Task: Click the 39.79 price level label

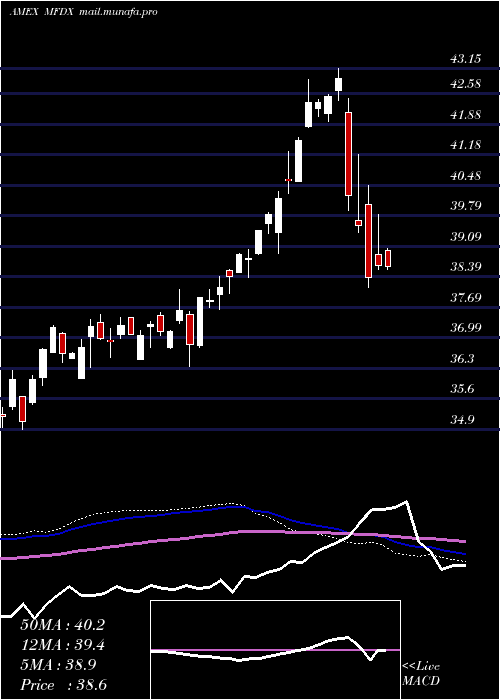Action: point(465,206)
